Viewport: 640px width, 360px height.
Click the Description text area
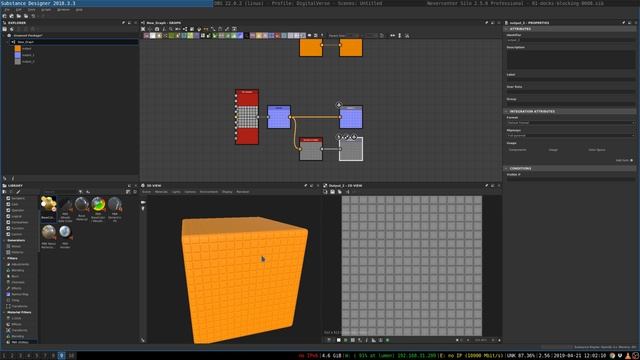(x=571, y=60)
